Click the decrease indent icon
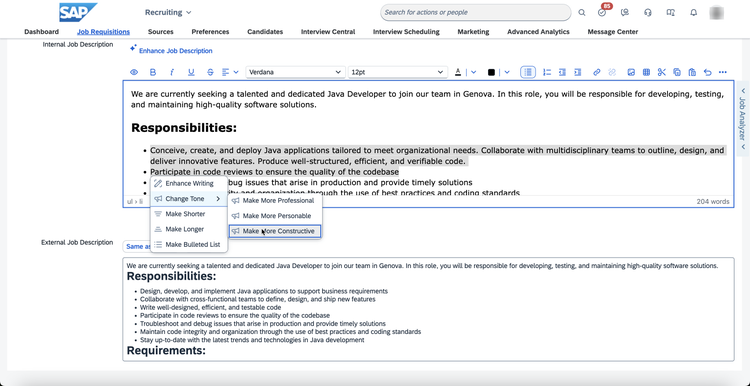Viewport: 750px width, 386px height. (x=562, y=72)
